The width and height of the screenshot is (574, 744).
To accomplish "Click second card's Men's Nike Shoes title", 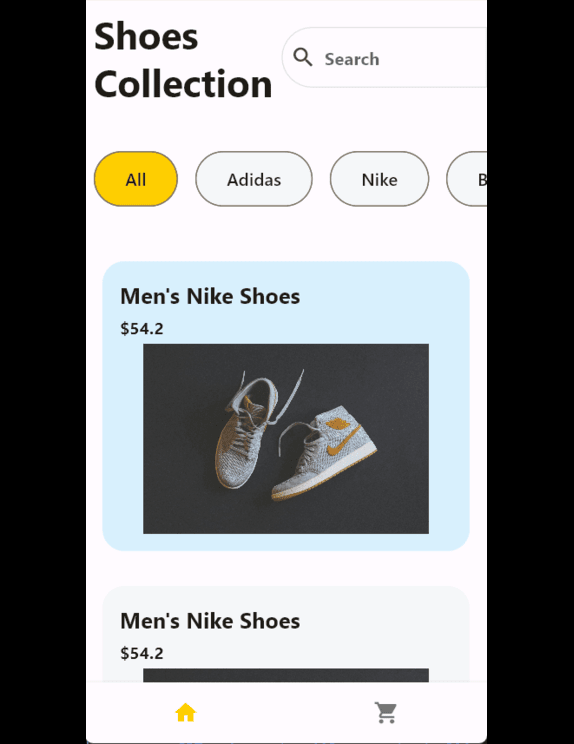I will pos(210,621).
